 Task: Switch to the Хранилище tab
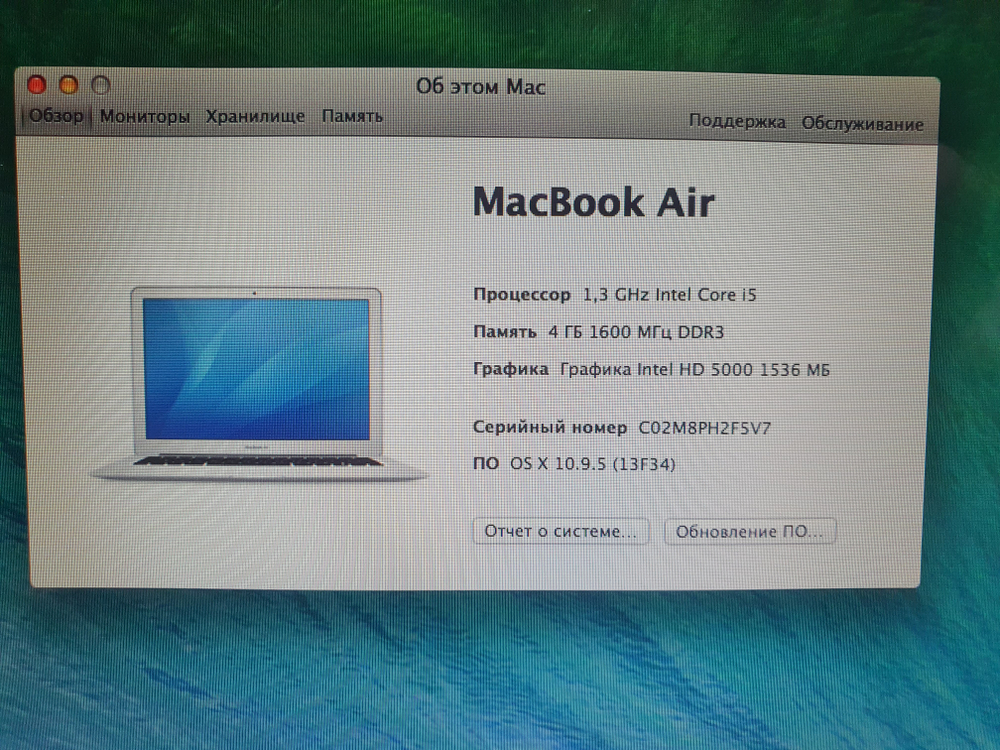(255, 116)
